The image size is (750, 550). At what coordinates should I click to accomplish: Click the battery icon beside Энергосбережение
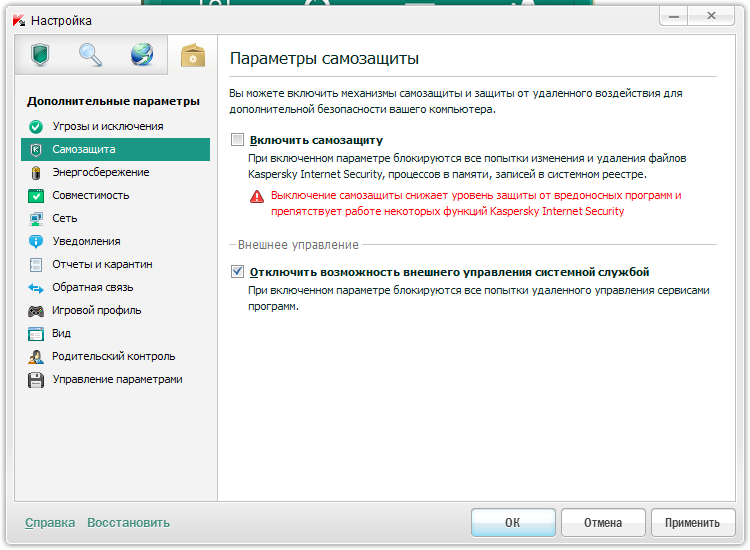36,173
